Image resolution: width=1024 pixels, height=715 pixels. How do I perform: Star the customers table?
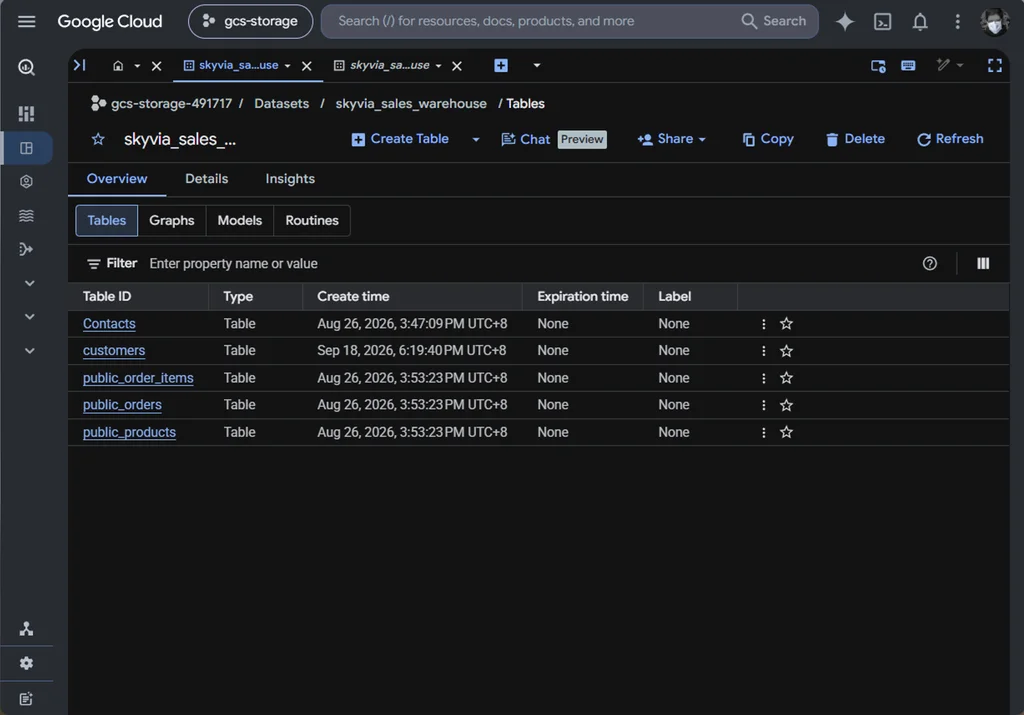[786, 351]
